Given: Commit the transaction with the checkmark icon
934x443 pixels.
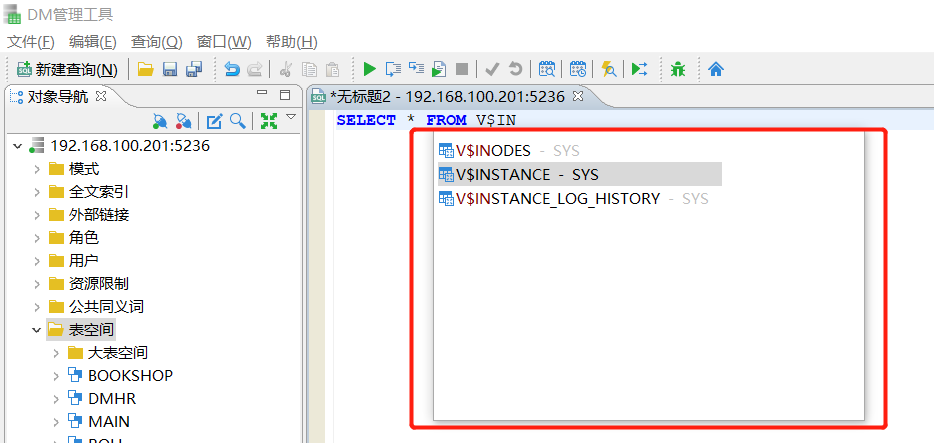Looking at the screenshot, I should tap(492, 69).
